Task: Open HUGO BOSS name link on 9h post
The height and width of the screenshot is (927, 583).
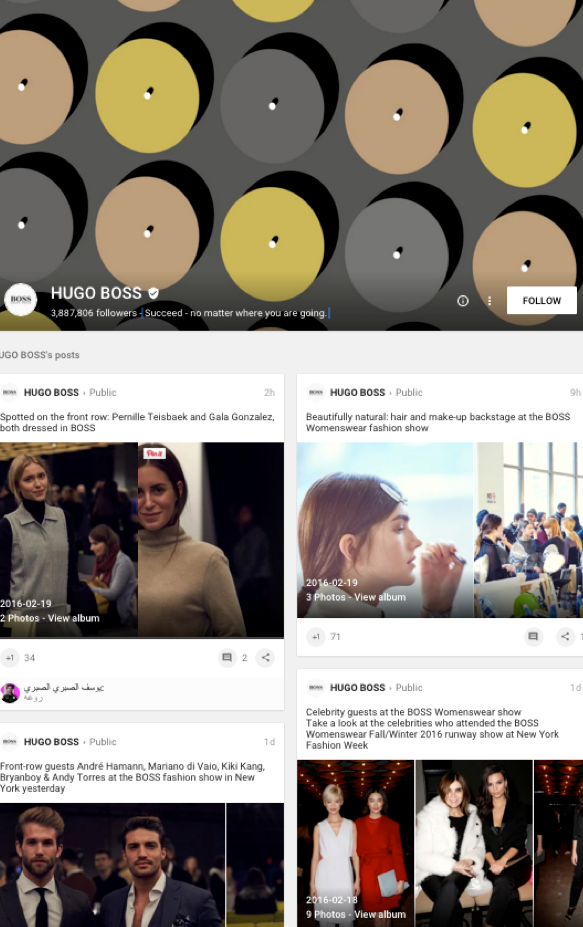Action: [357, 393]
